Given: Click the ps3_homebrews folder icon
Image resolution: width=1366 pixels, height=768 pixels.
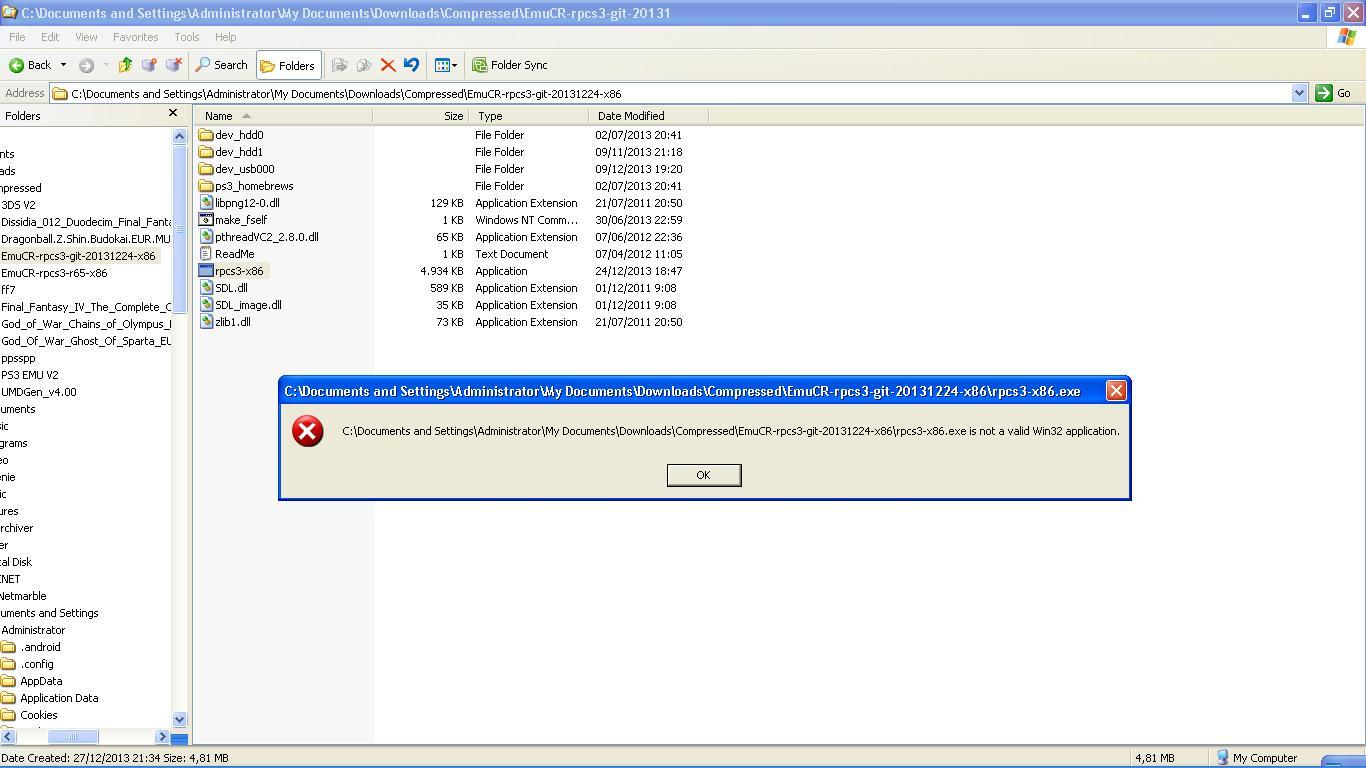Looking at the screenshot, I should click(206, 186).
